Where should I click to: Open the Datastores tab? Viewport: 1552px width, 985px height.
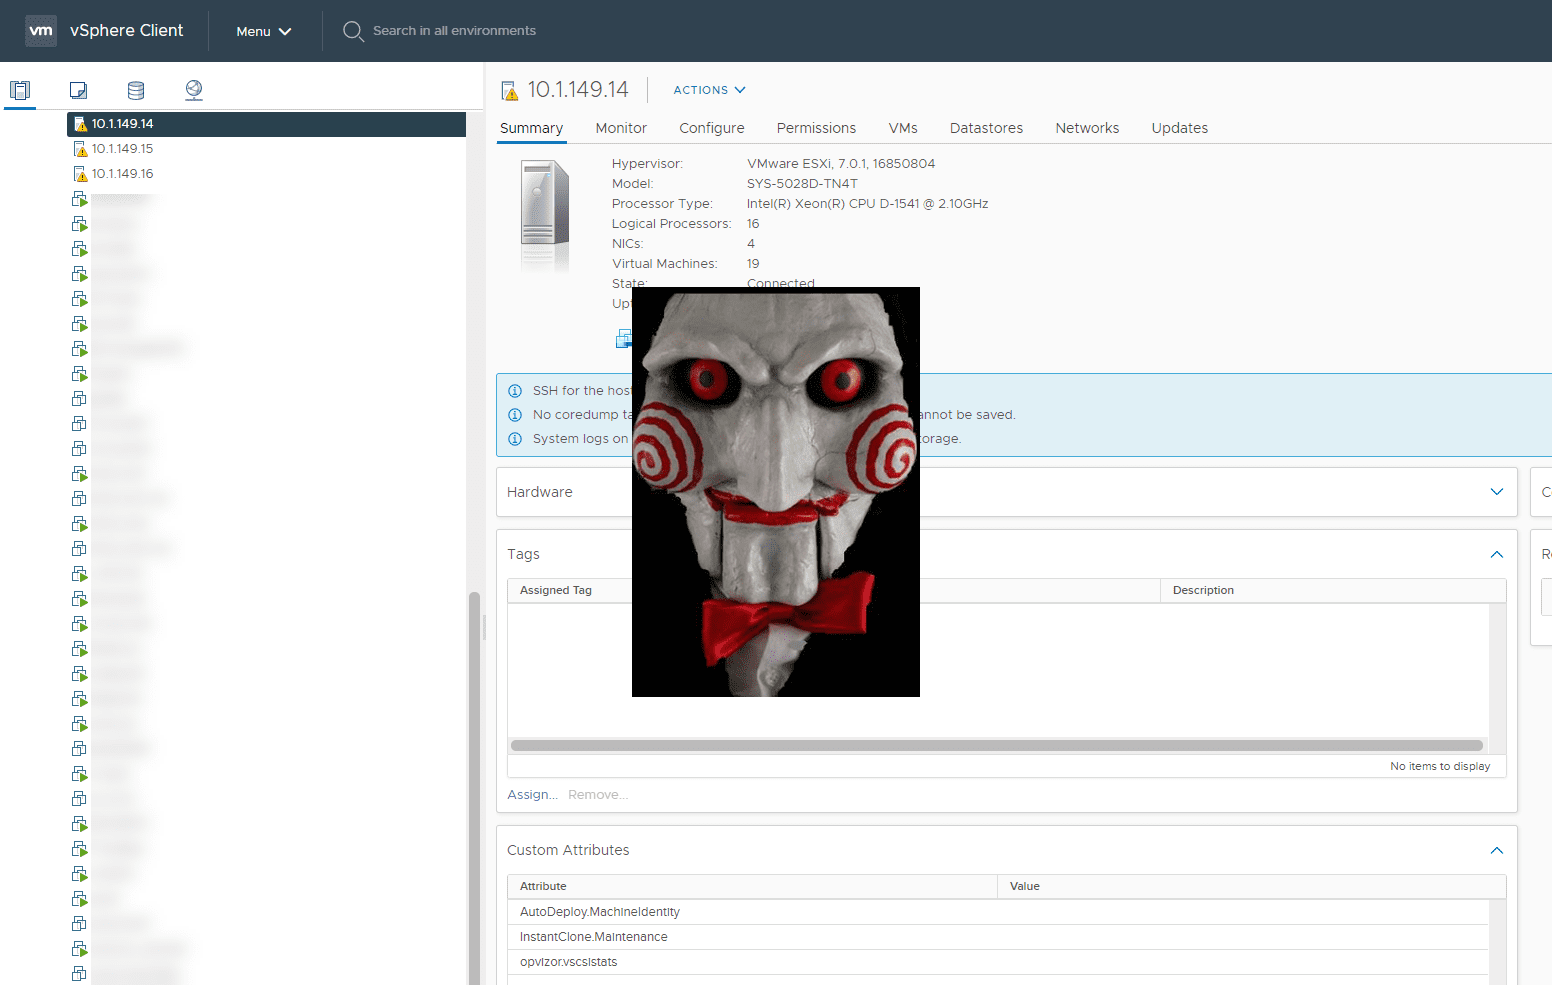pos(986,128)
